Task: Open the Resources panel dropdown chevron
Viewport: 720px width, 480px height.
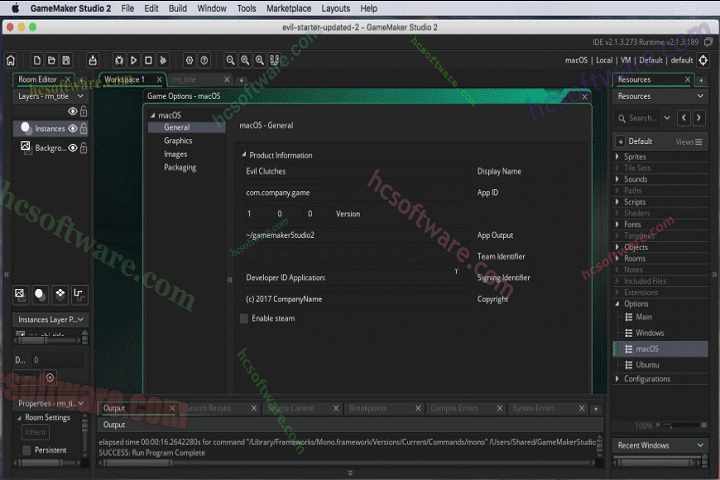Action: click(700, 96)
